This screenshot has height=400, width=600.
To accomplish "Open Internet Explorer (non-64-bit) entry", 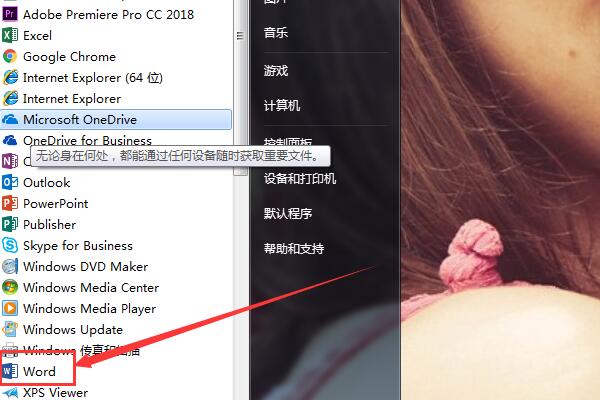I will click(x=72, y=99).
